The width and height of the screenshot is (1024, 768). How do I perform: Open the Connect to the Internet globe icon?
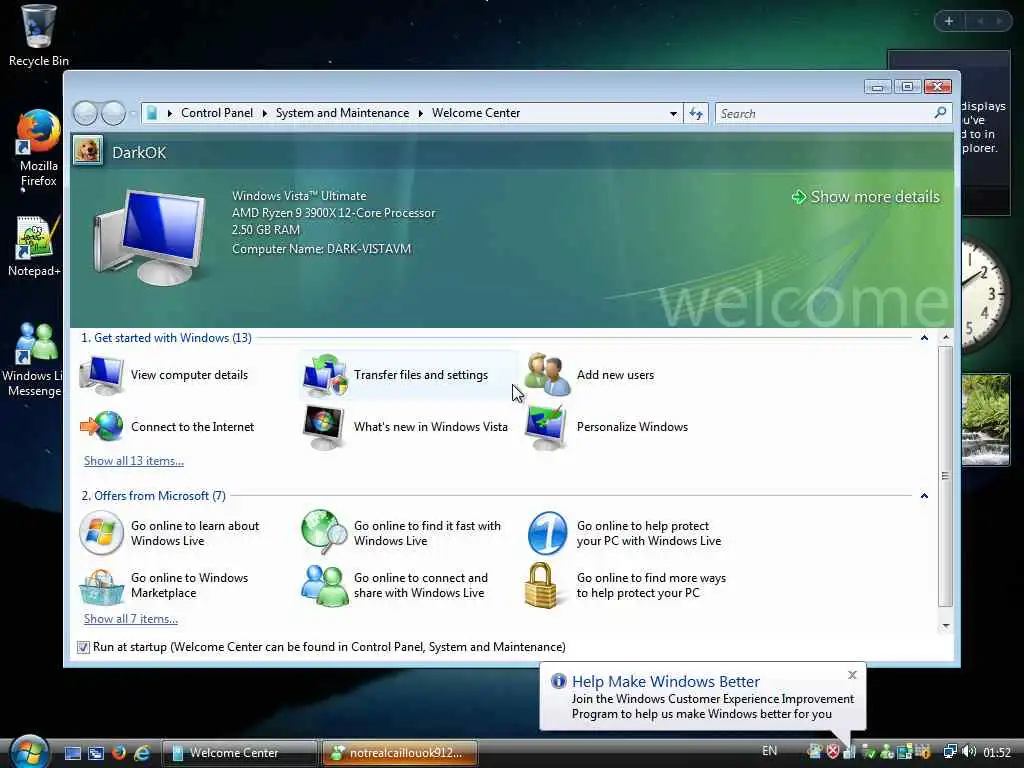[x=101, y=426]
